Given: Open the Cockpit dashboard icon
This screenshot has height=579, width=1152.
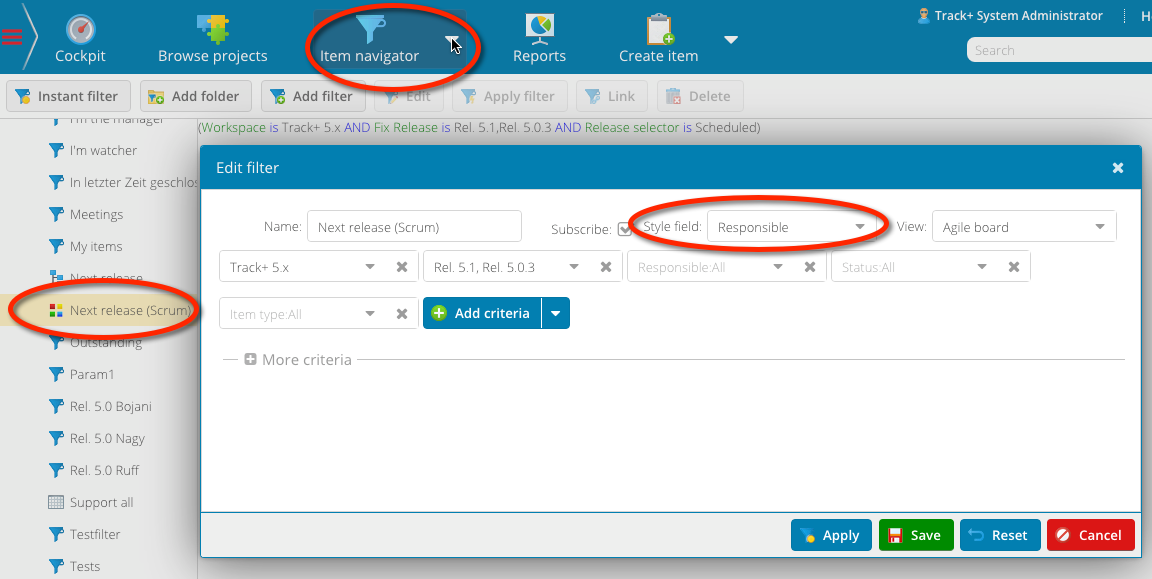Looking at the screenshot, I should 80,29.
